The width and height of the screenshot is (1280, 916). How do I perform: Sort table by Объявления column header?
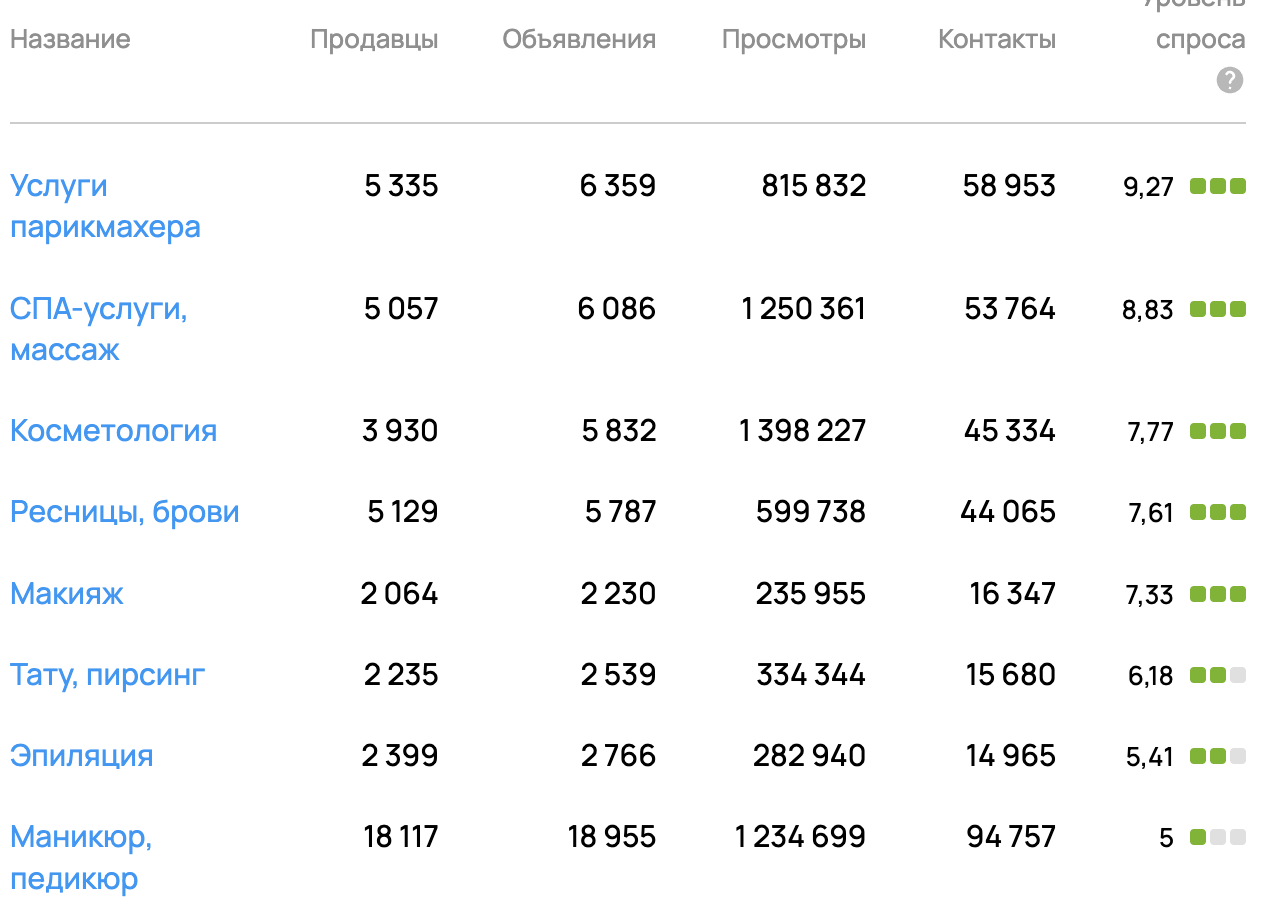579,39
